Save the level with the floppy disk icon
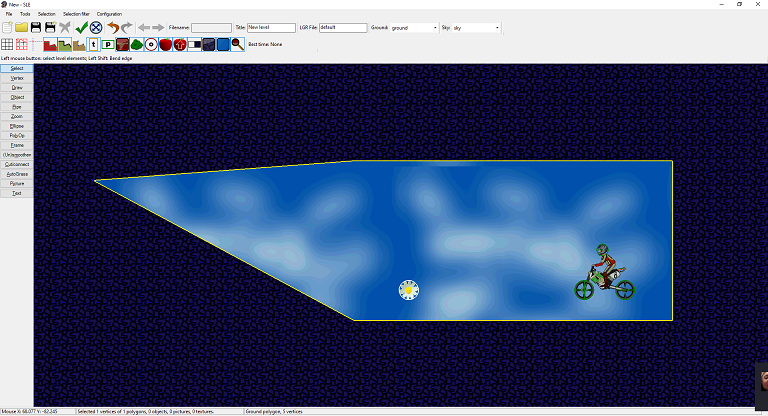768x416 pixels. pos(36,27)
